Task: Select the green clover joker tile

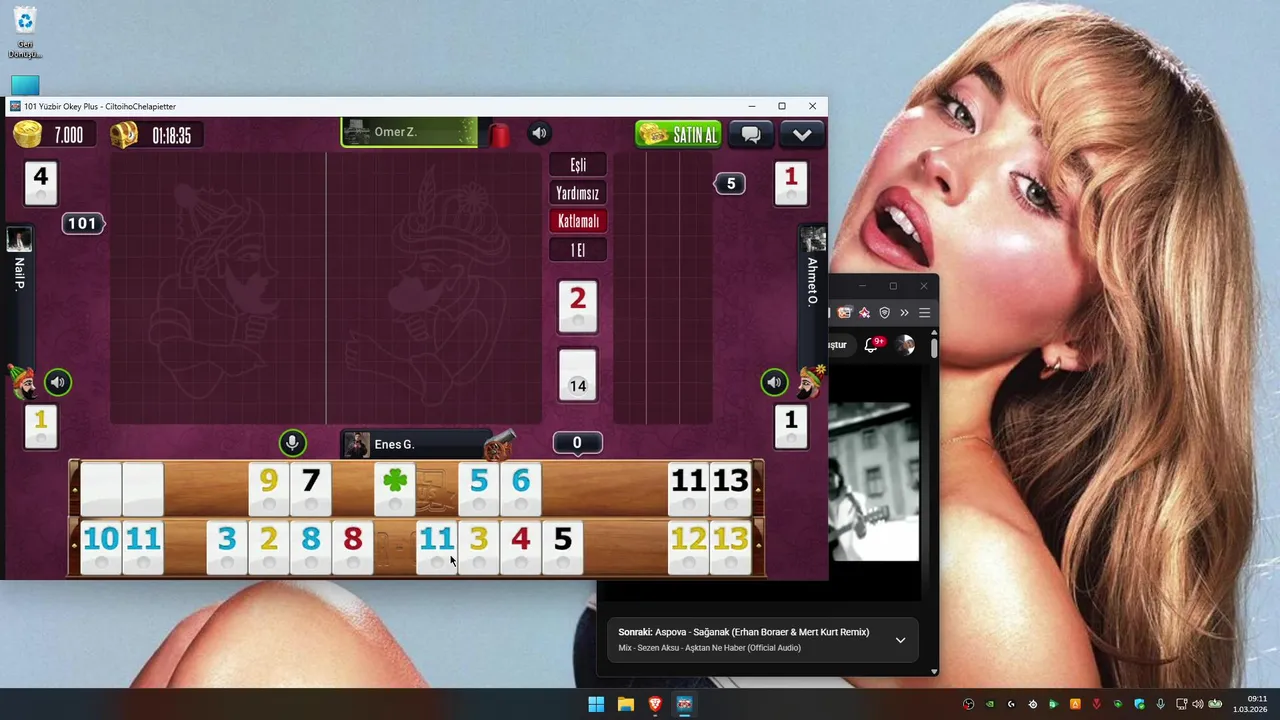Action: [x=395, y=487]
